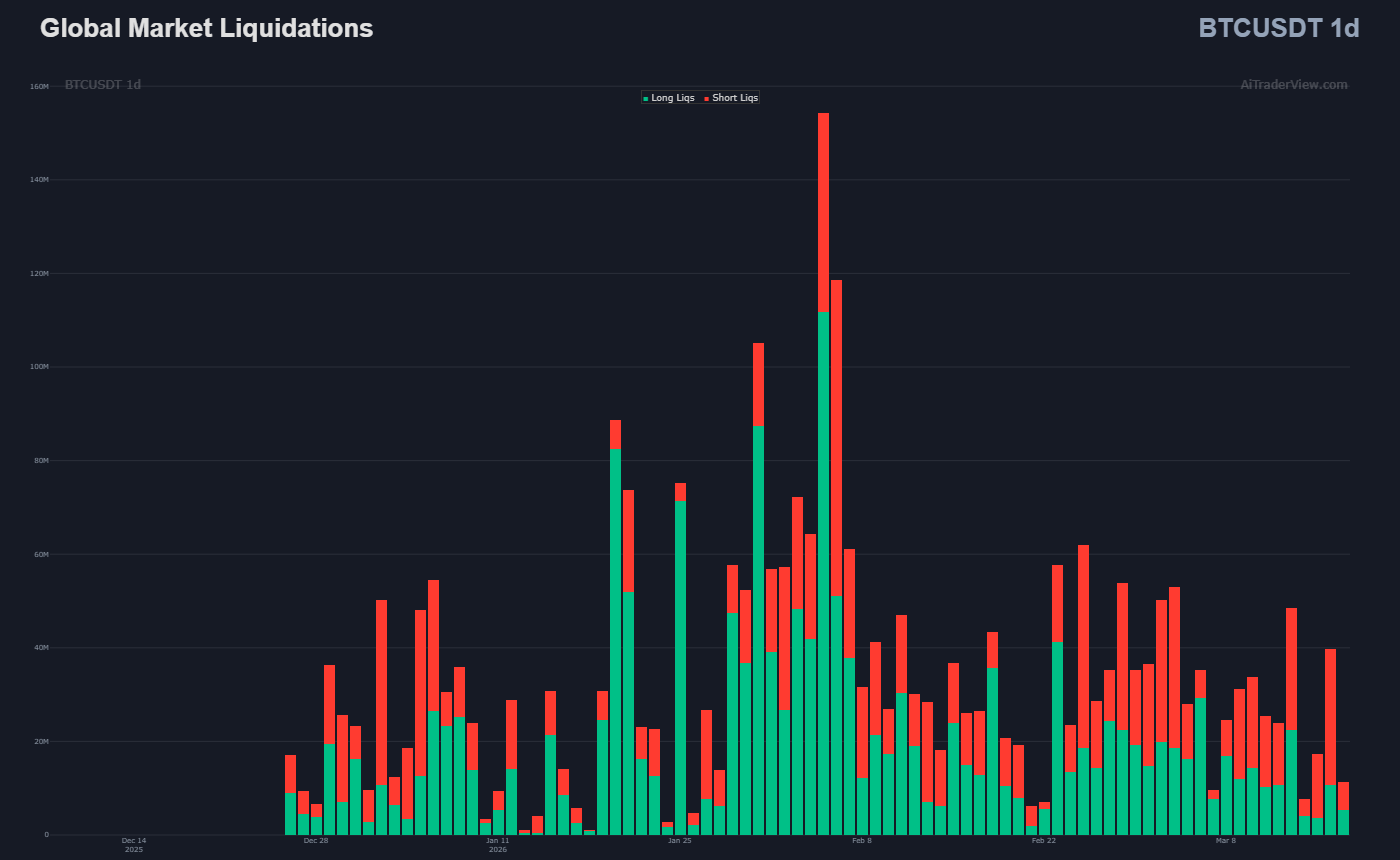Open the AiTraderView.com watermark link
Screen dimensions: 1400x860
1293,85
